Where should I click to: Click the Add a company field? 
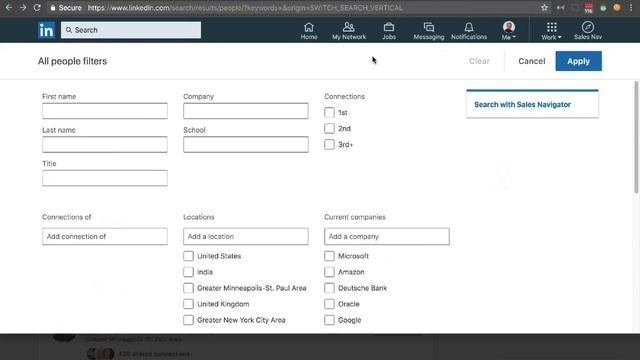point(387,236)
